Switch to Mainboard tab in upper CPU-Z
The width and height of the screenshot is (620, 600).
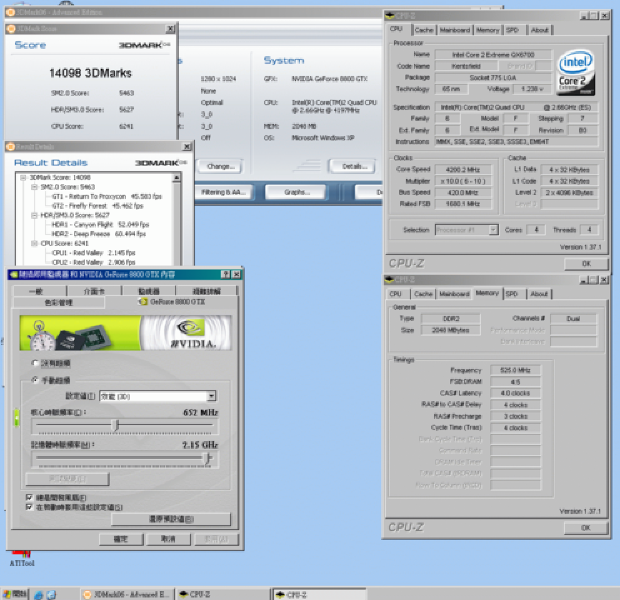pyautogui.click(x=455, y=30)
